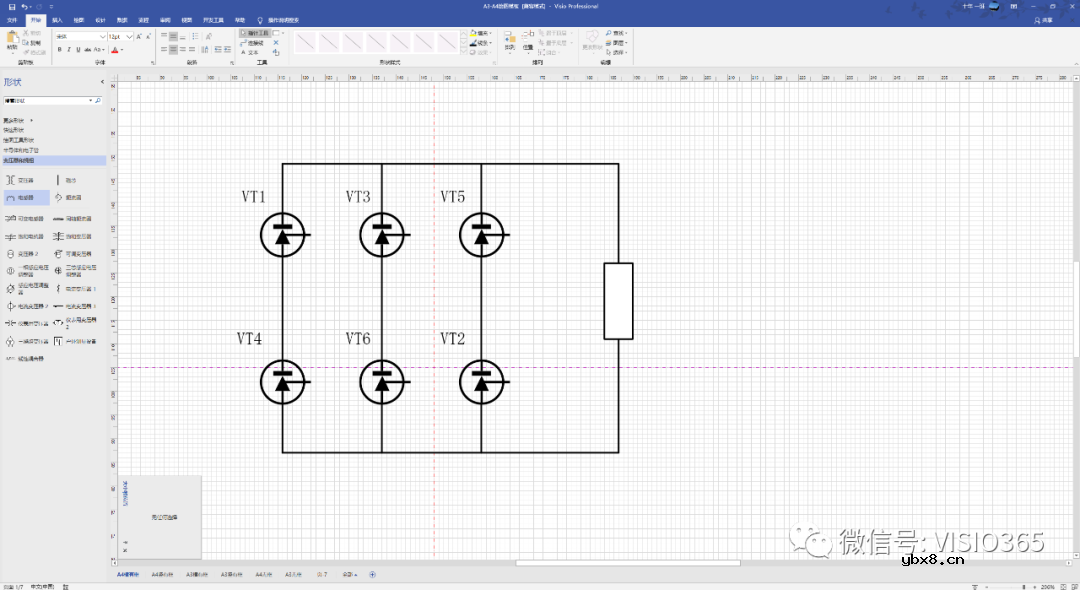1080x590 pixels.
Task: Choose the 电感器 shape in the stencil
Action: [26, 198]
